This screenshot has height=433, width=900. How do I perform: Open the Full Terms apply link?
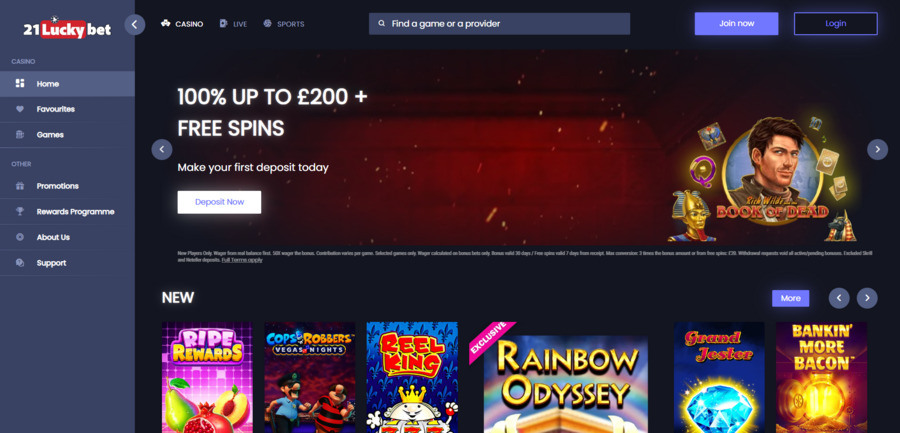click(242, 260)
